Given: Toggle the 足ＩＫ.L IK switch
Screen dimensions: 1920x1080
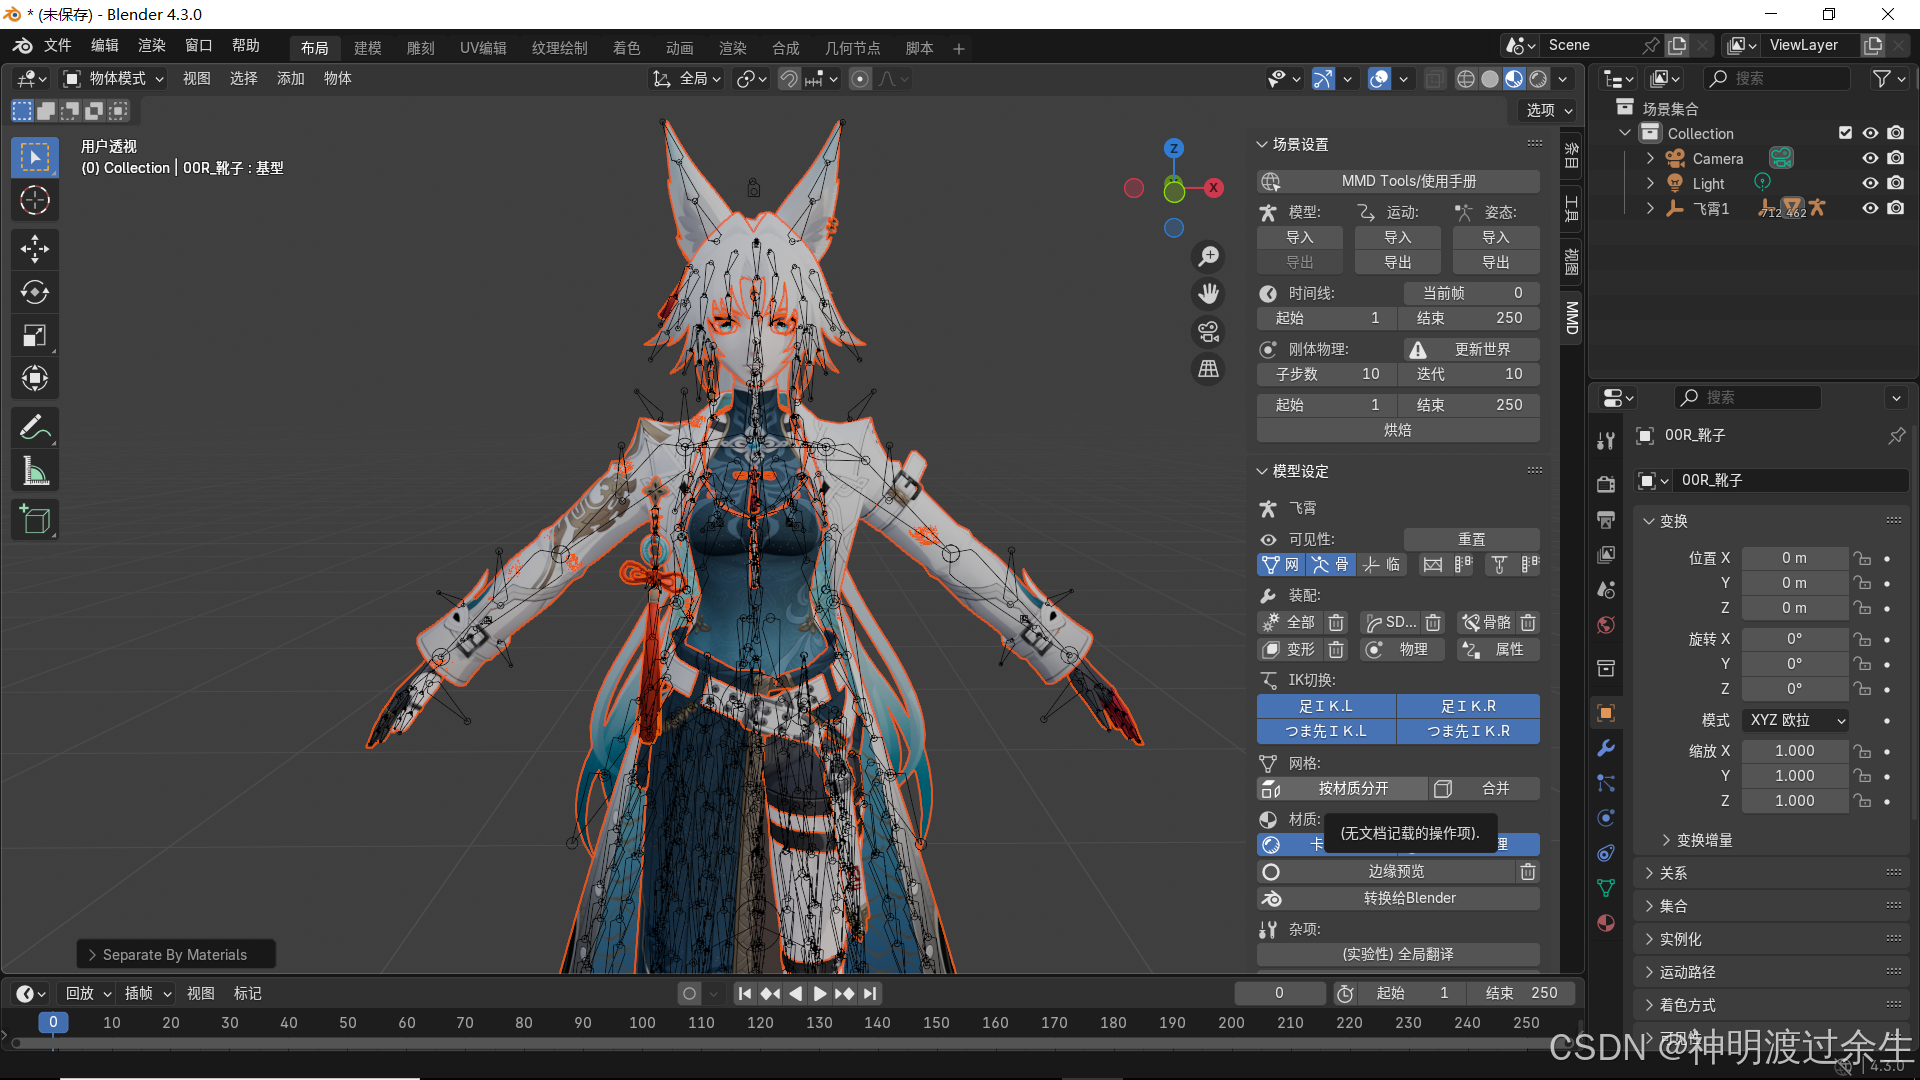Looking at the screenshot, I should click(1326, 706).
